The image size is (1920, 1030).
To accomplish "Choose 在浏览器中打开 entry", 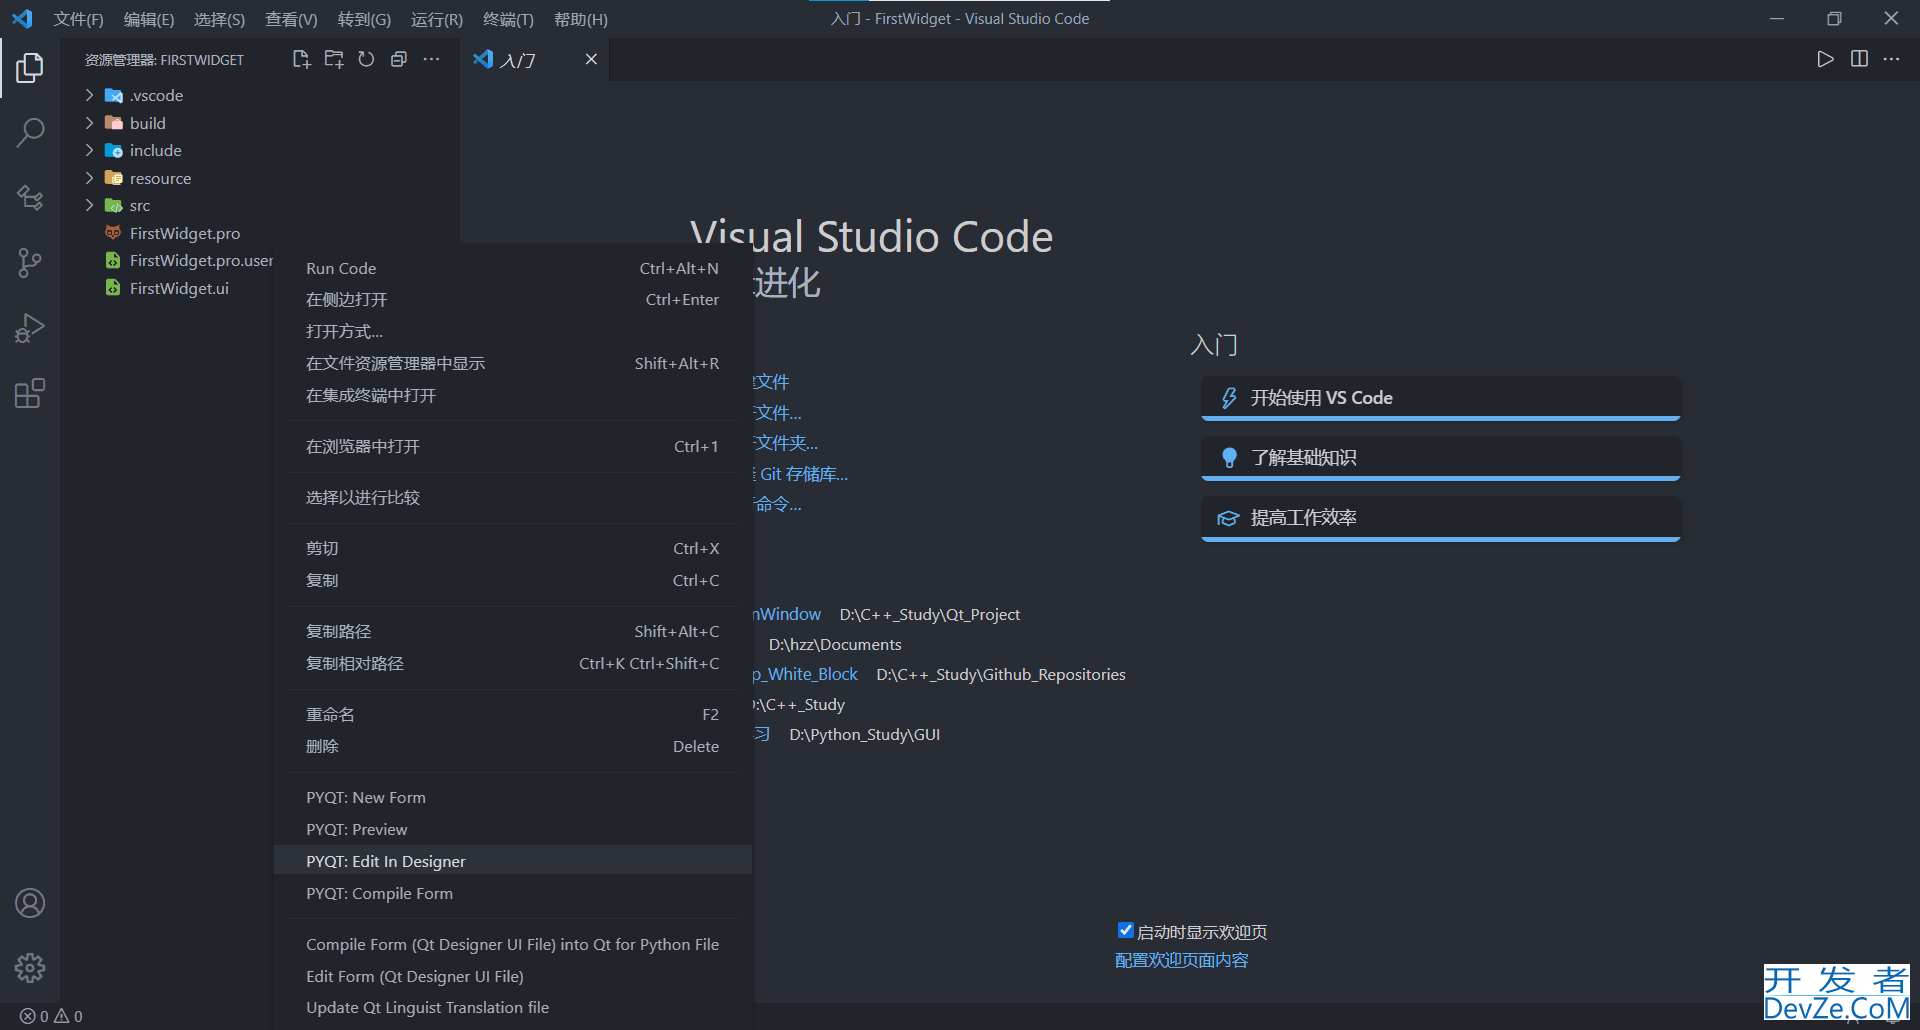I will [x=512, y=446].
